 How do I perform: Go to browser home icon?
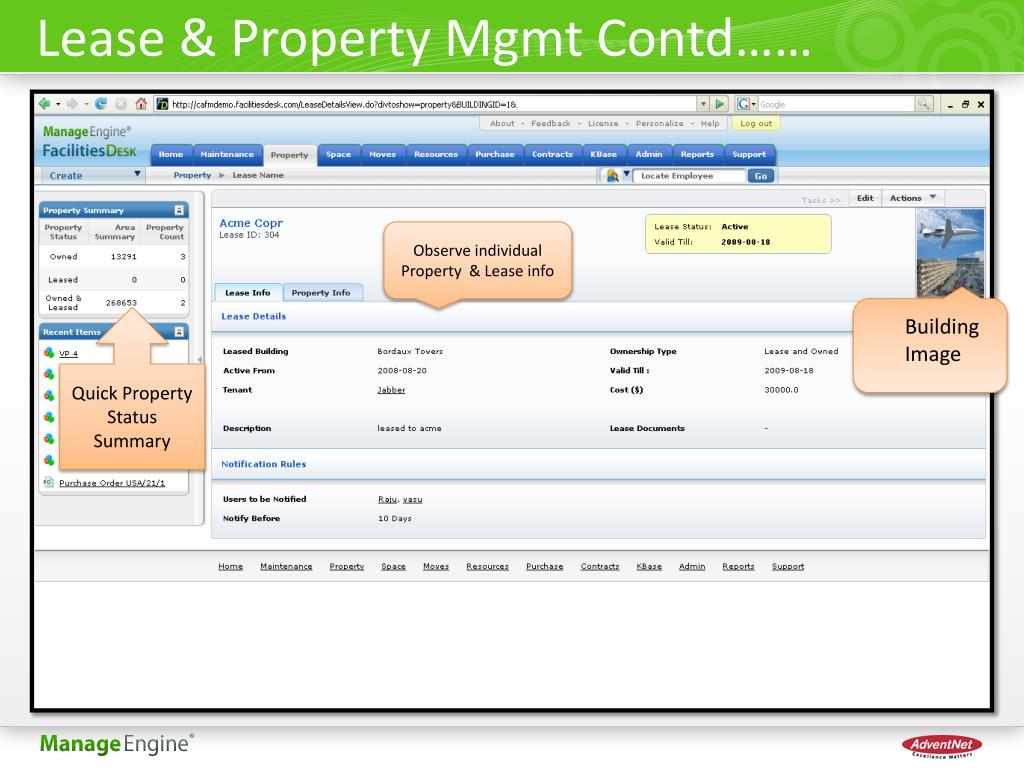coord(140,104)
